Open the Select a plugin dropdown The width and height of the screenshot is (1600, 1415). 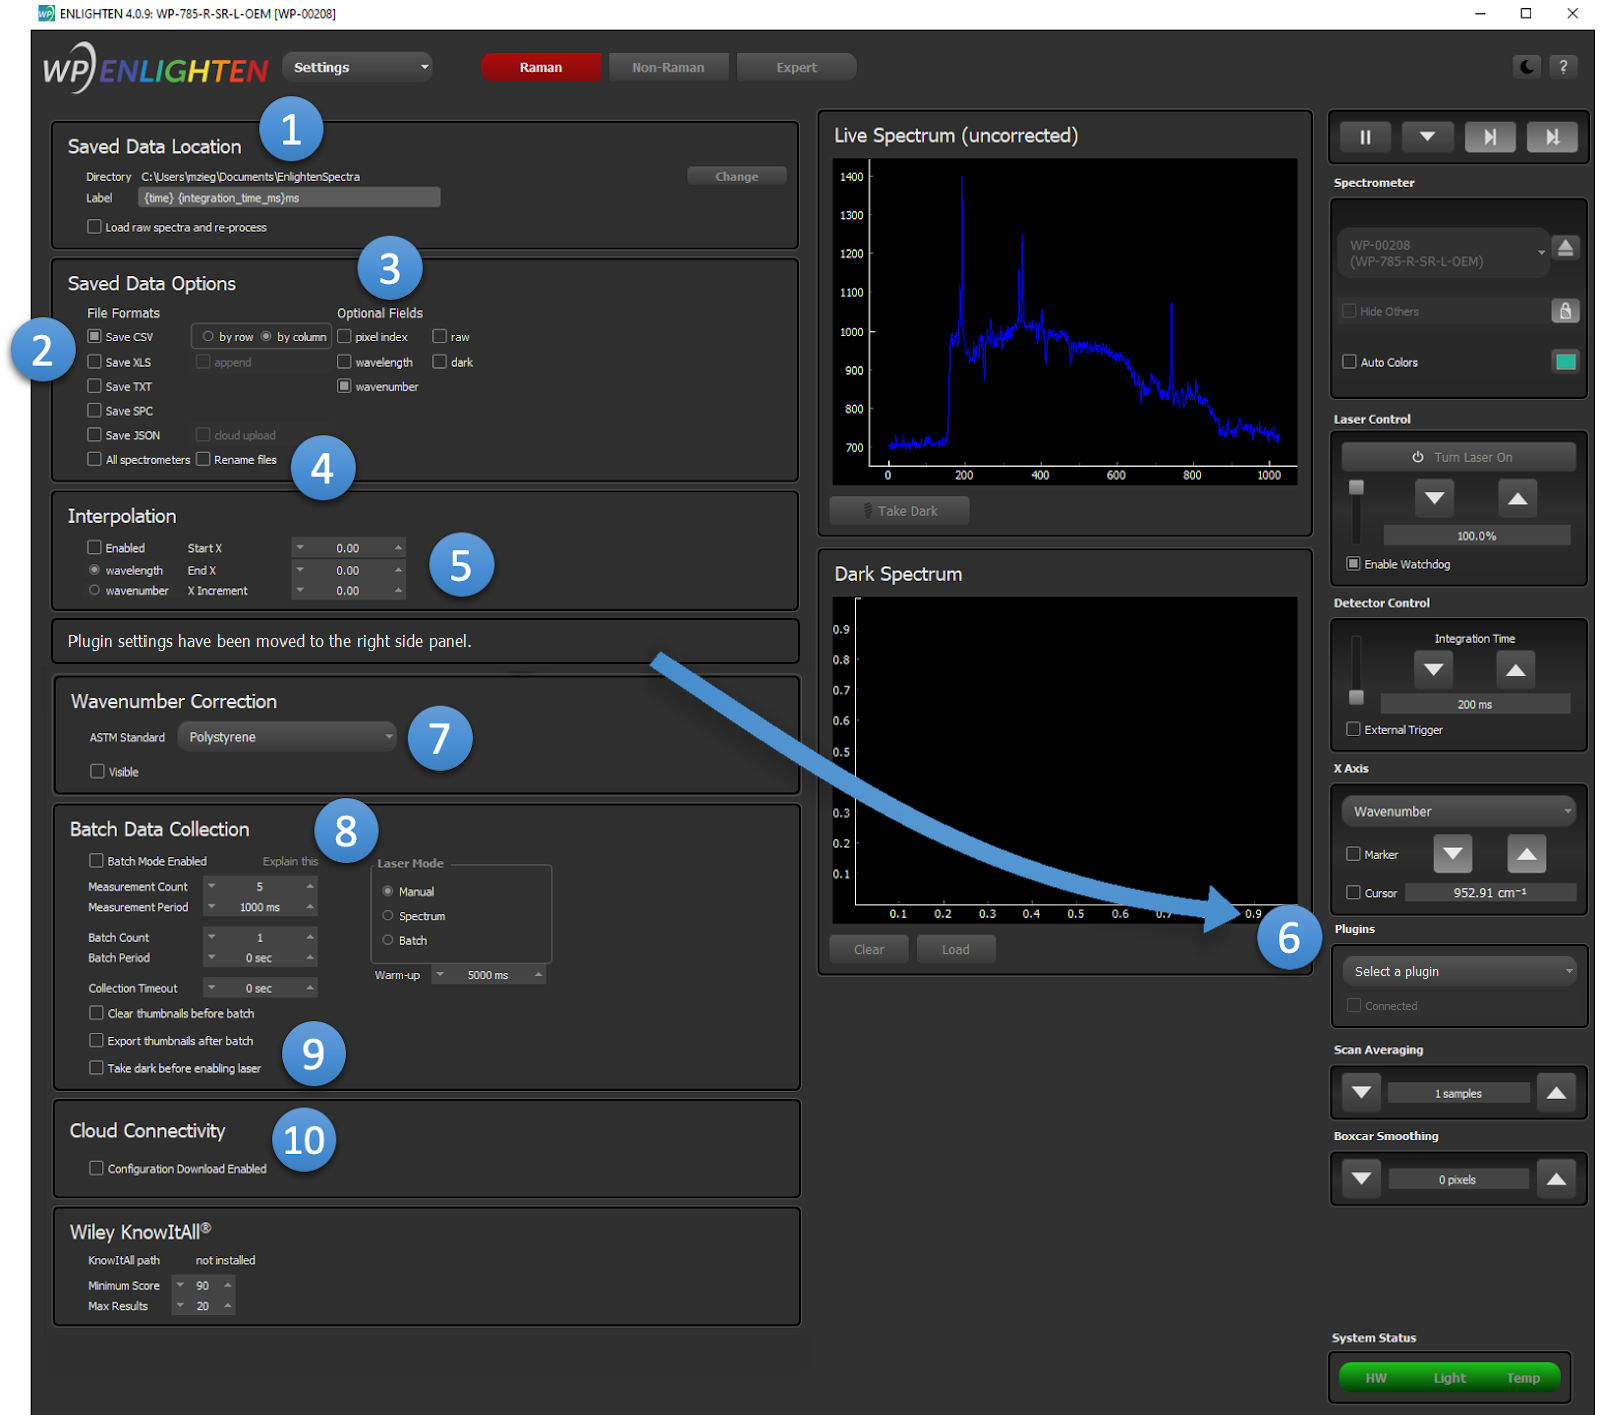coord(1458,971)
